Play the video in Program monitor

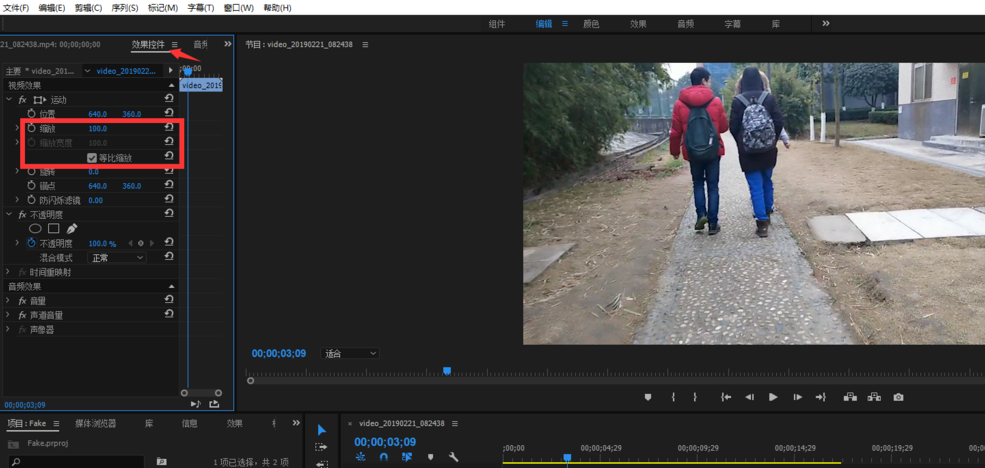[773, 397]
